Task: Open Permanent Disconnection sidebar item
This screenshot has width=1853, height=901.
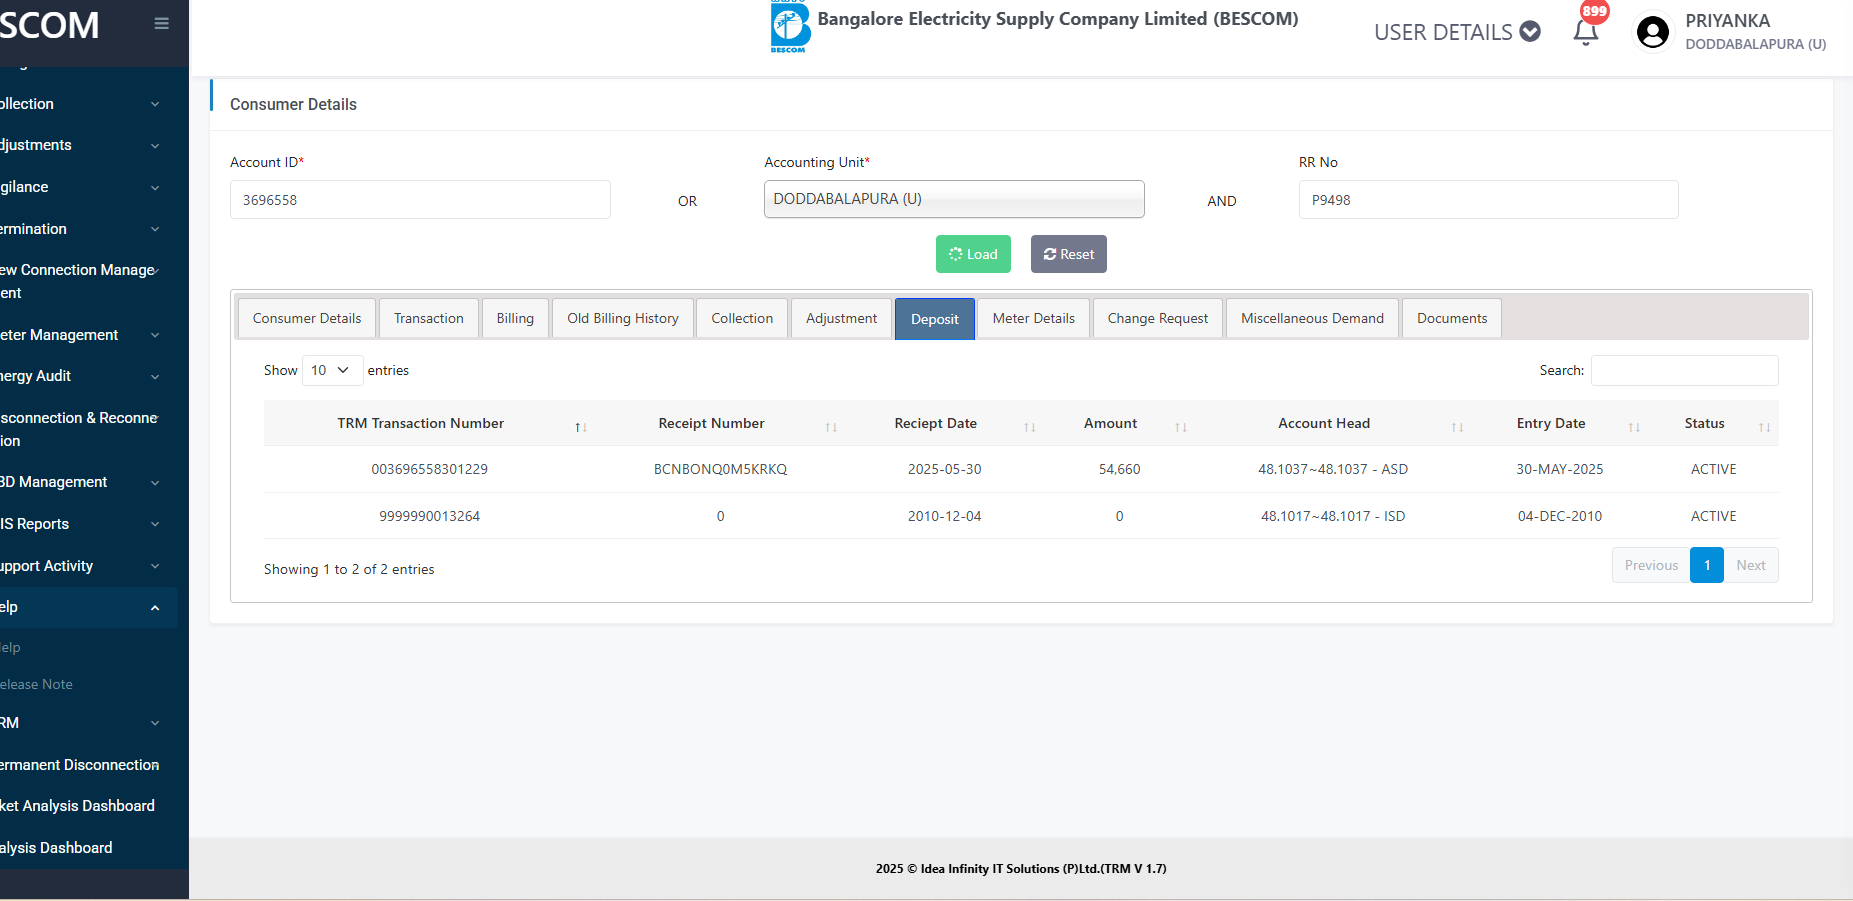Action: pyautogui.click(x=80, y=765)
